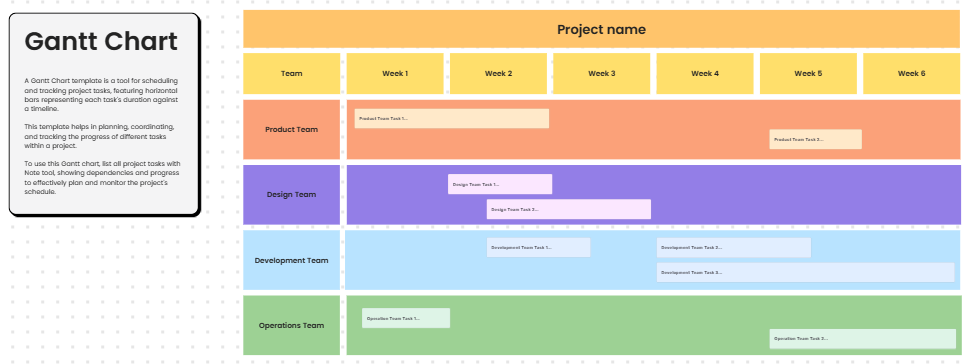Select the Gantt Chart title card
The height and width of the screenshot is (364, 968).
point(104,115)
